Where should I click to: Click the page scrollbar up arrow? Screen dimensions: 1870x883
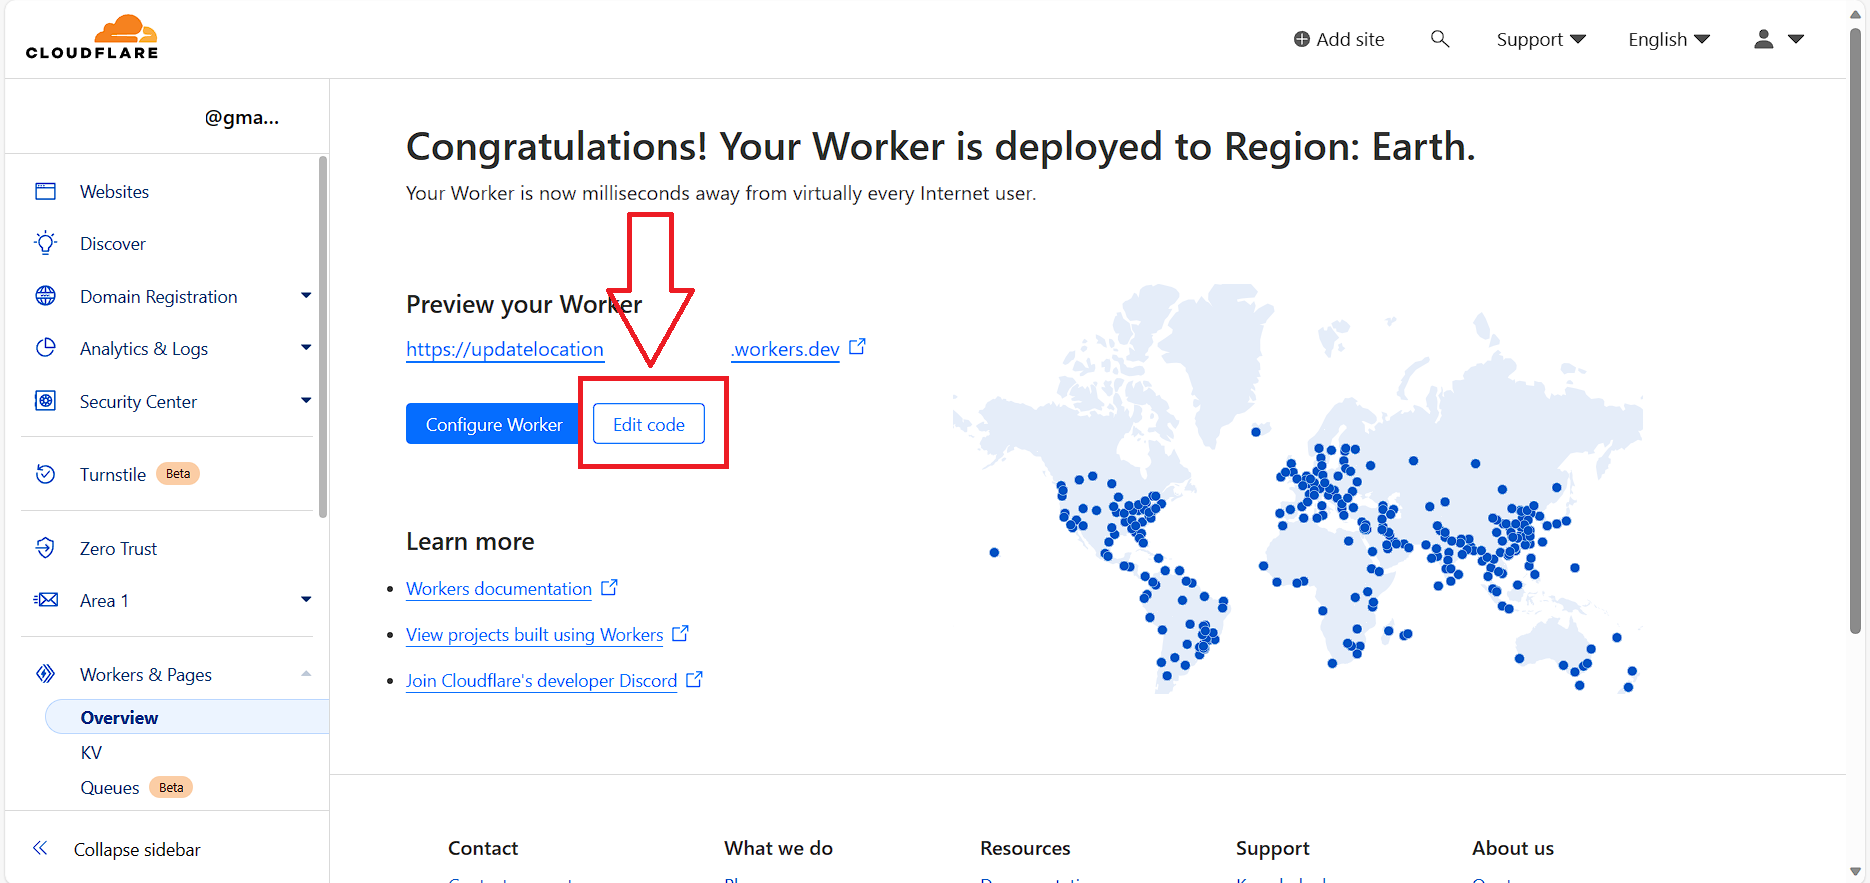[x=1855, y=14]
